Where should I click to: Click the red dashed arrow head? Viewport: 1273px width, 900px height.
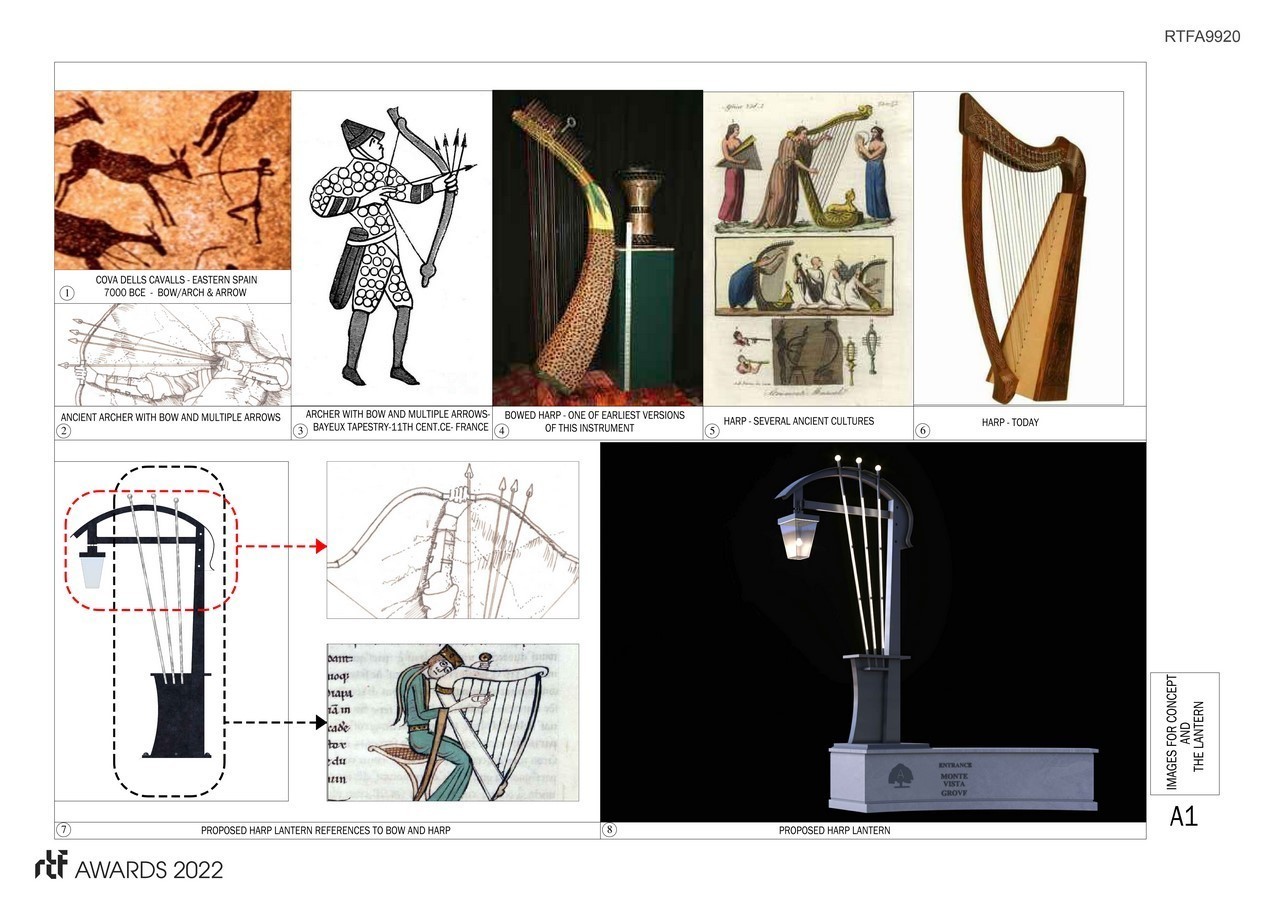pos(320,546)
